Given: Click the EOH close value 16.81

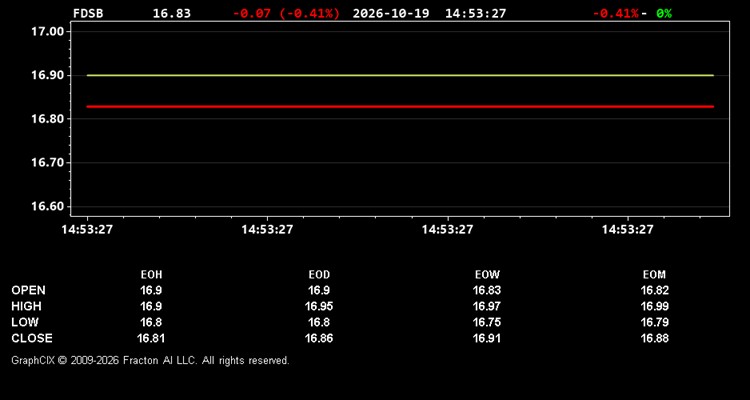Looking at the screenshot, I should (x=151, y=338).
